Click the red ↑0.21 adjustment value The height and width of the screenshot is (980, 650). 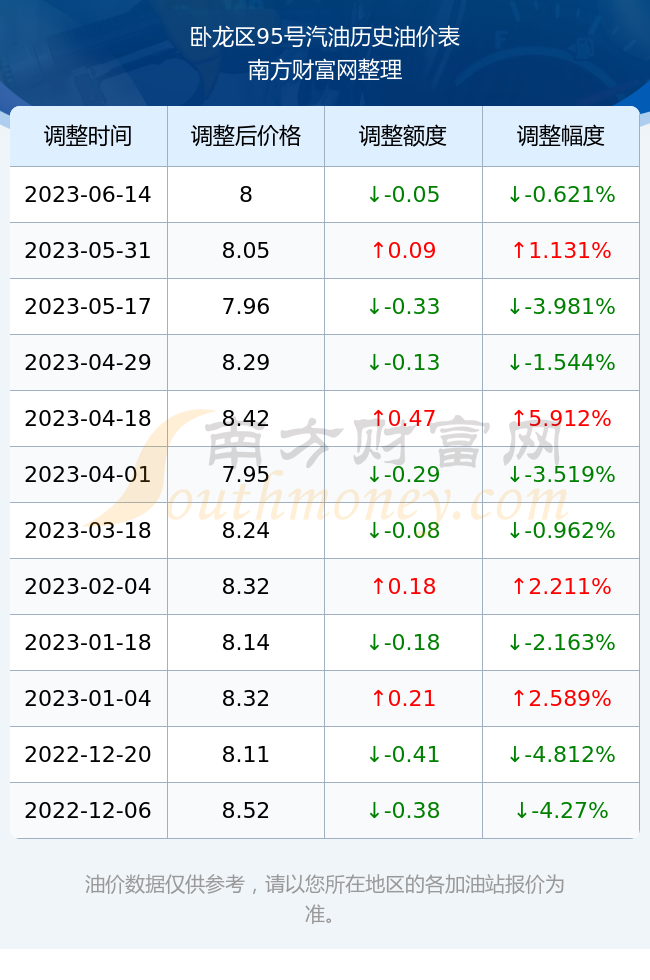403,698
